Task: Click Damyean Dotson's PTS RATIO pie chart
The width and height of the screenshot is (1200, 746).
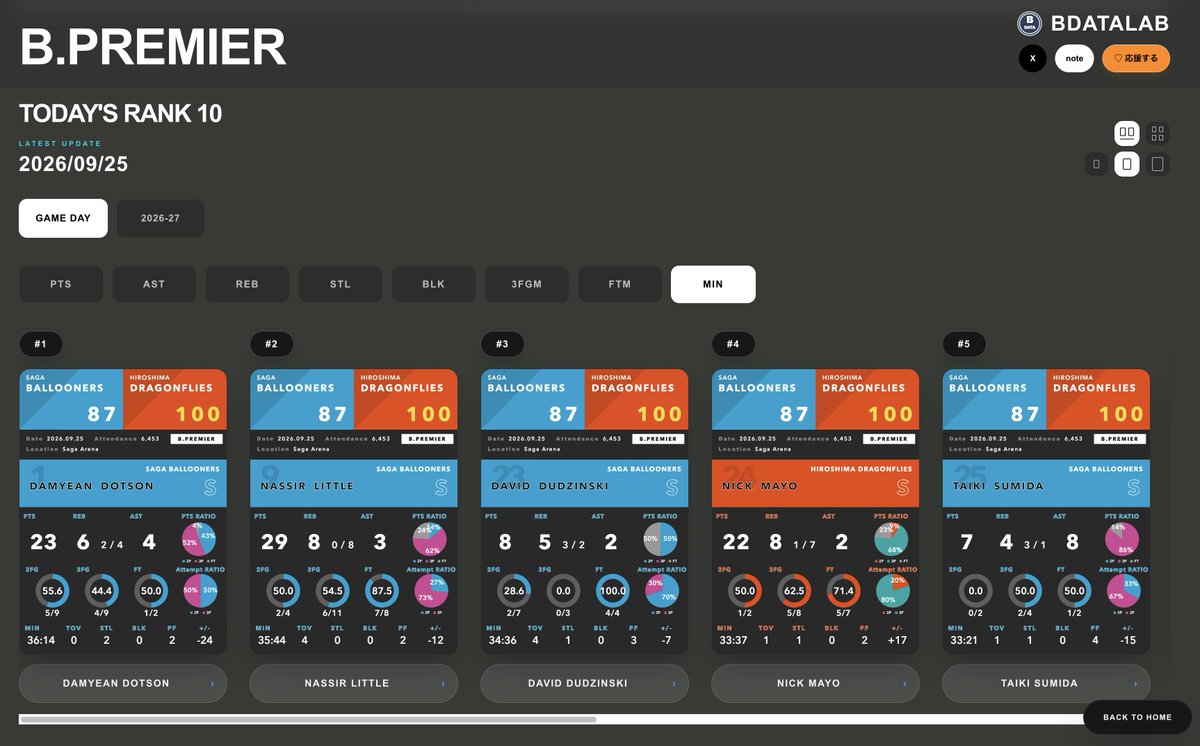Action: point(198,540)
